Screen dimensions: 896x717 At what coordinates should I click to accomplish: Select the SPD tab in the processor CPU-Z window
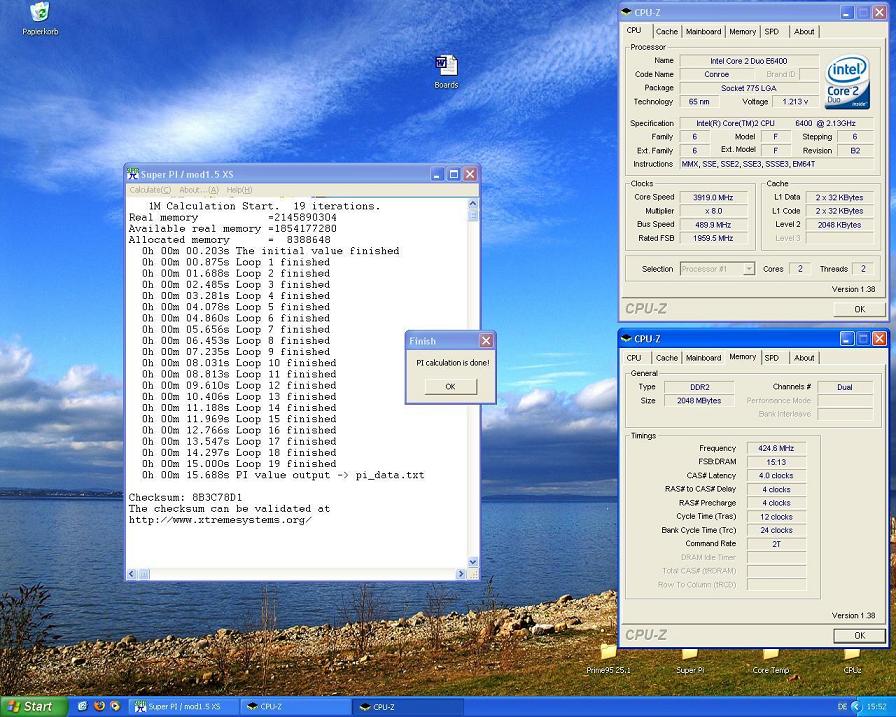771,31
